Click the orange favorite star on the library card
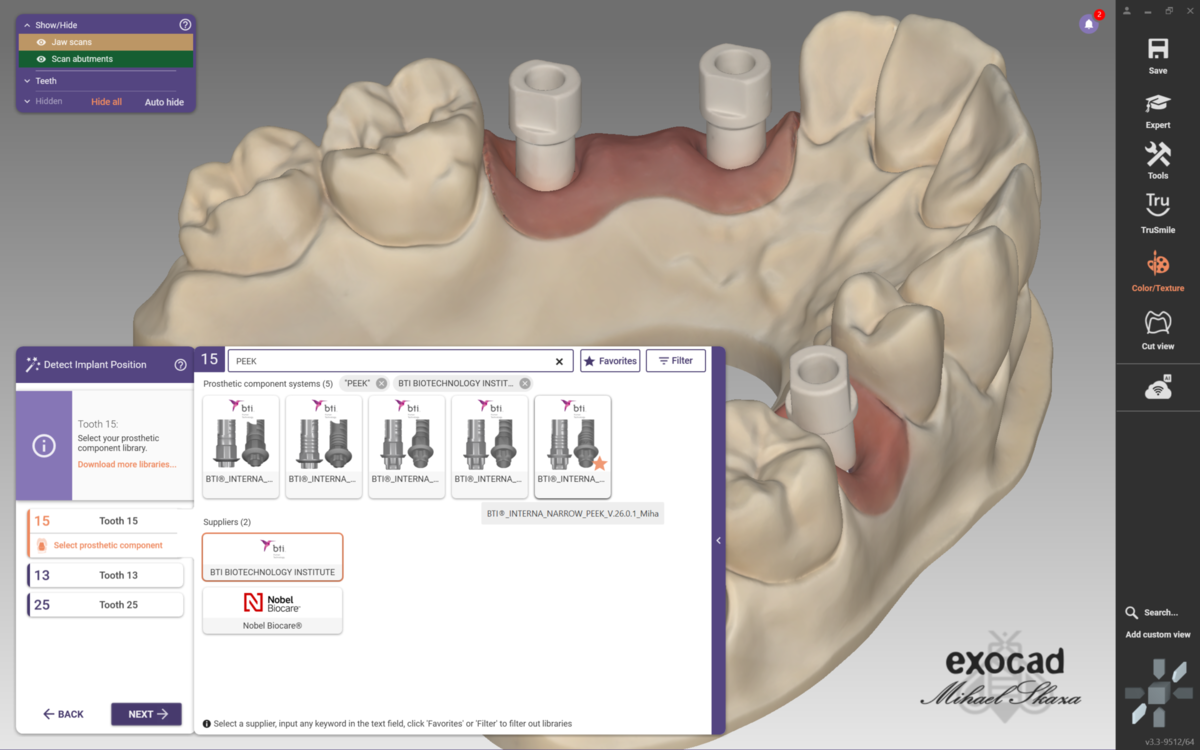 [600, 463]
